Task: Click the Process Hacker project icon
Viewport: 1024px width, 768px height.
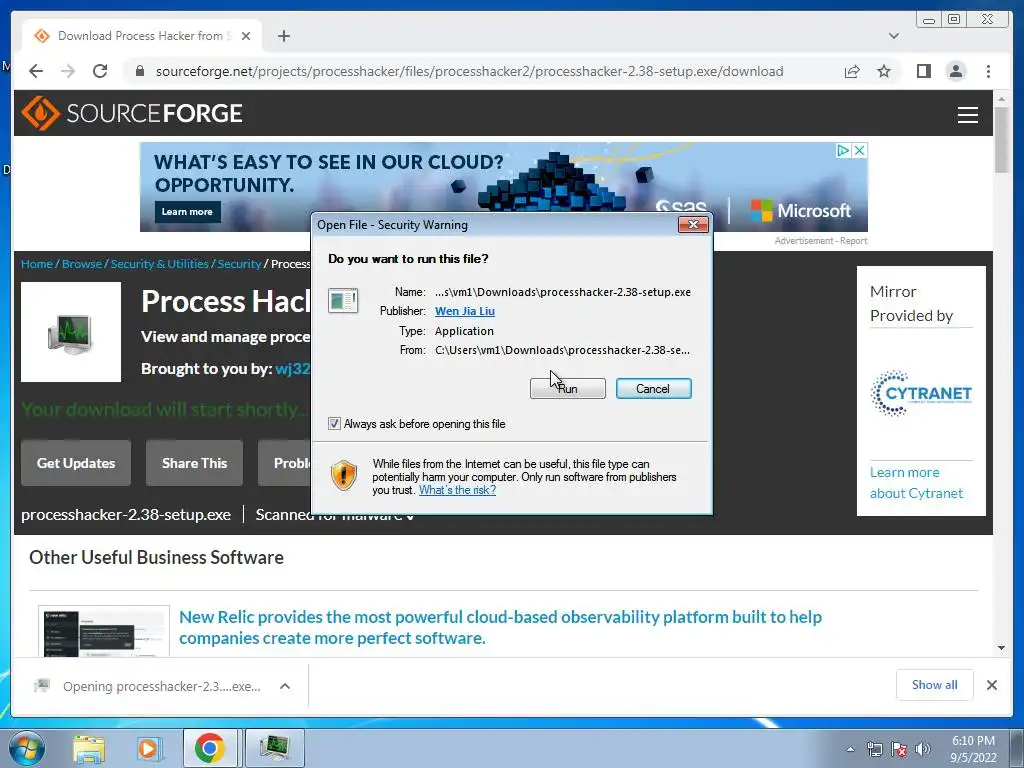Action: [71, 332]
